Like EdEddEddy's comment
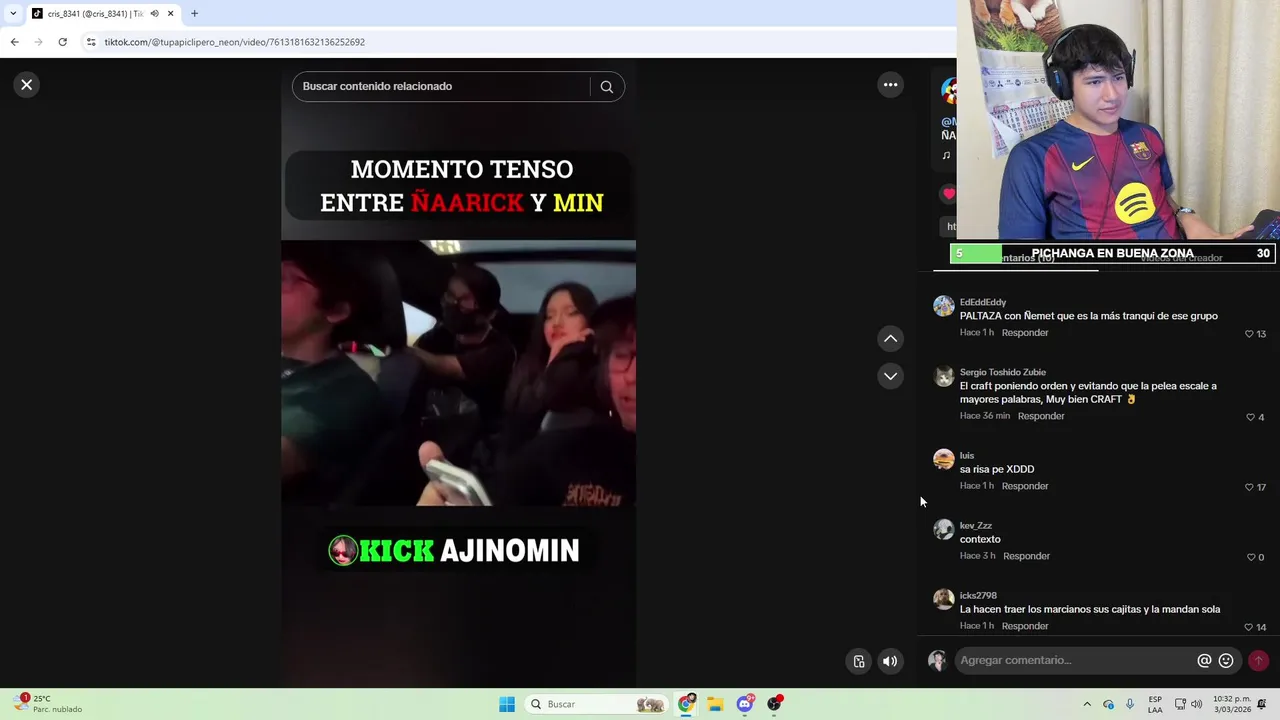The height and width of the screenshot is (720, 1280). pos(1249,334)
